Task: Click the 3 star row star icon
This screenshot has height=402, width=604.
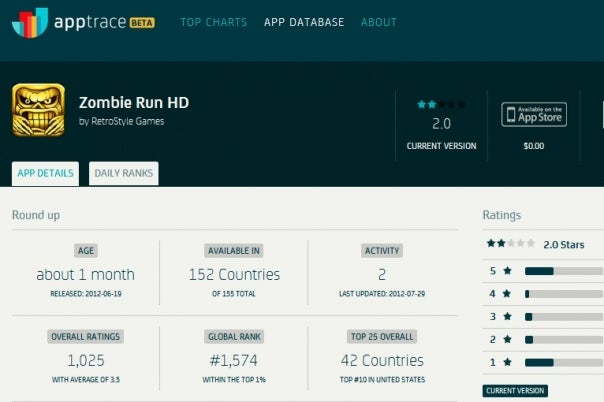Action: click(507, 317)
